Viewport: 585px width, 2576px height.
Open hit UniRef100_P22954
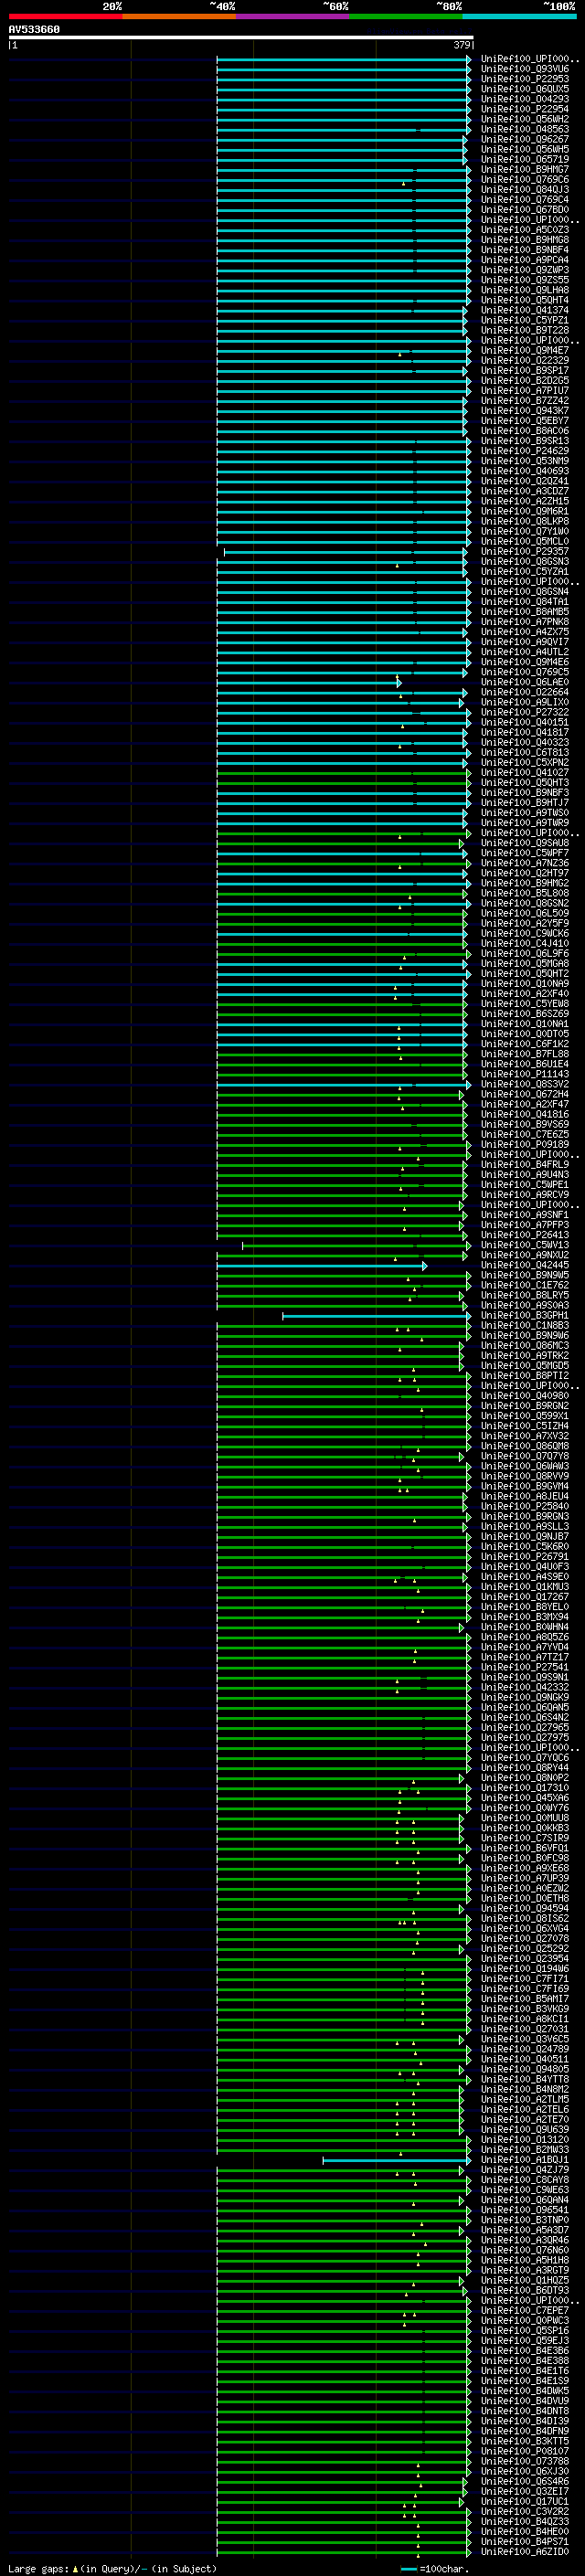click(x=524, y=109)
